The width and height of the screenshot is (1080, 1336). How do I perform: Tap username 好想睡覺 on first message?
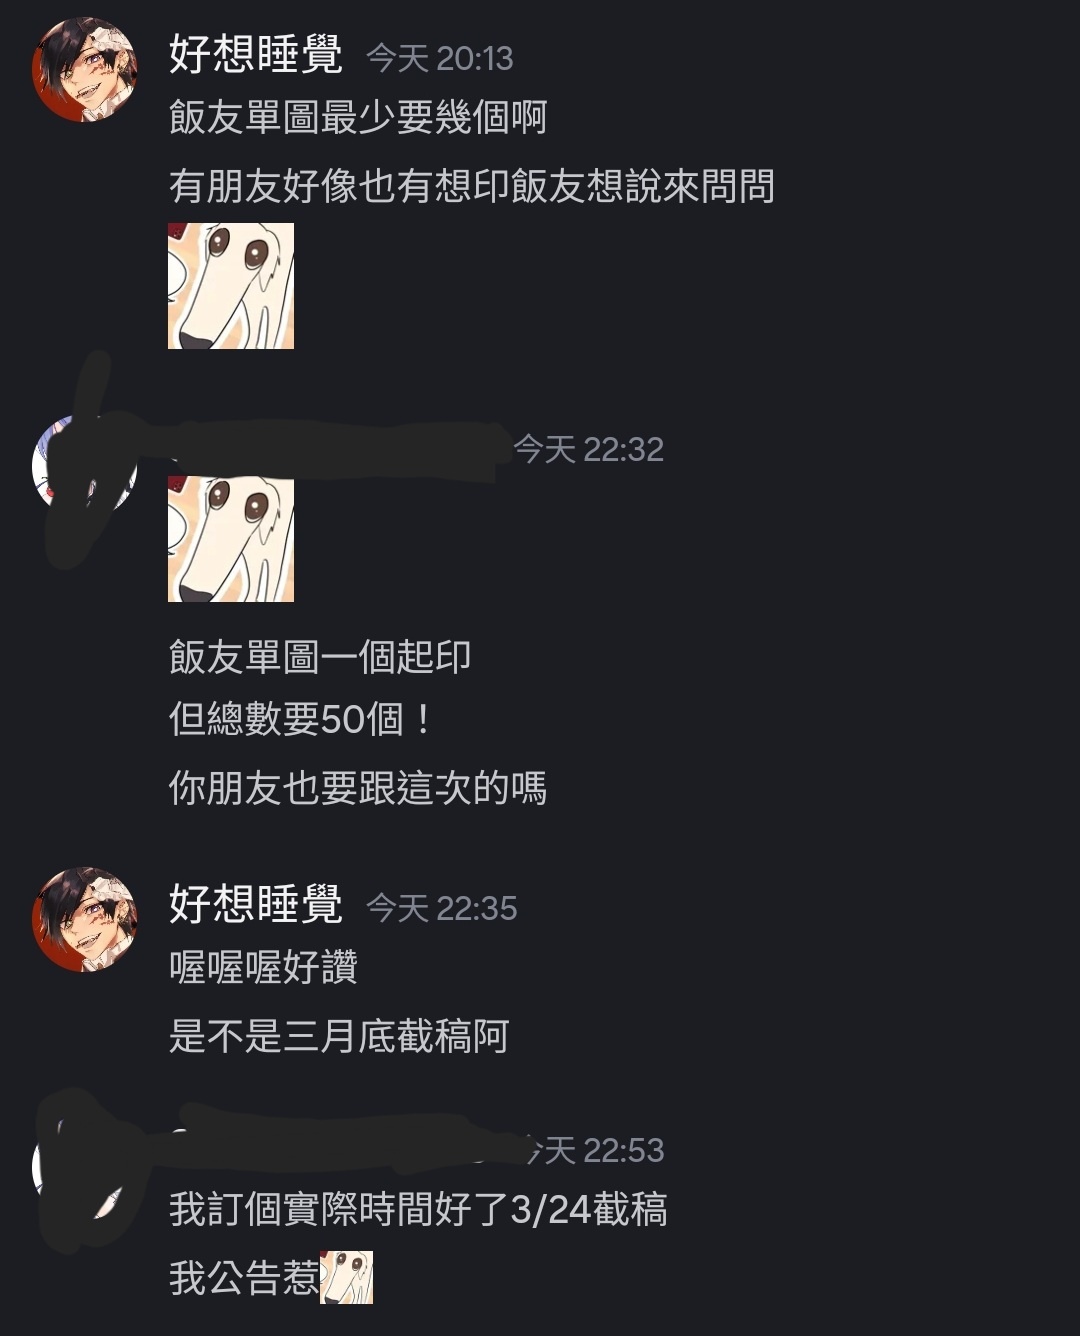coord(256,54)
